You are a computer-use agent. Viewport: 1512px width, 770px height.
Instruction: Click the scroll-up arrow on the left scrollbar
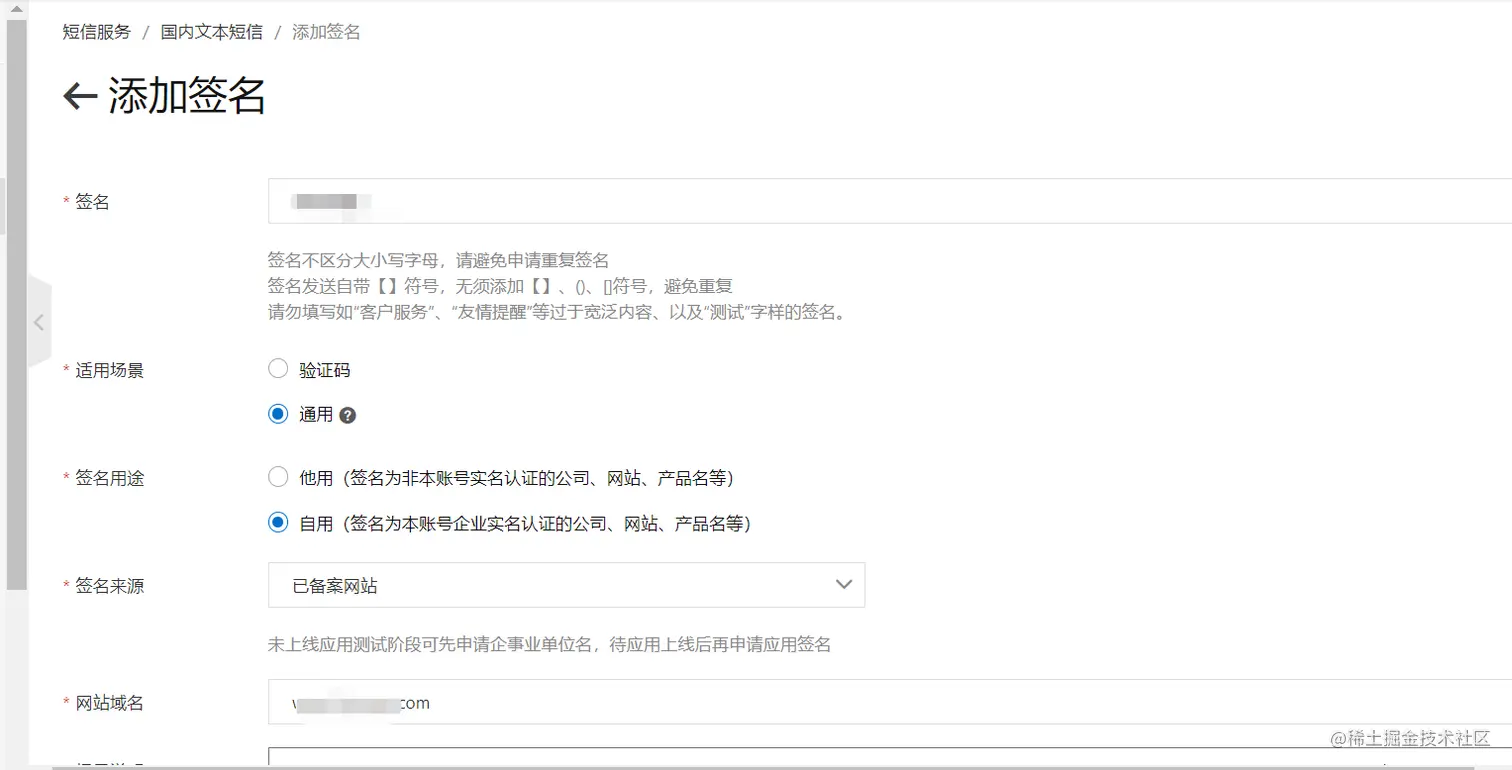15,8
